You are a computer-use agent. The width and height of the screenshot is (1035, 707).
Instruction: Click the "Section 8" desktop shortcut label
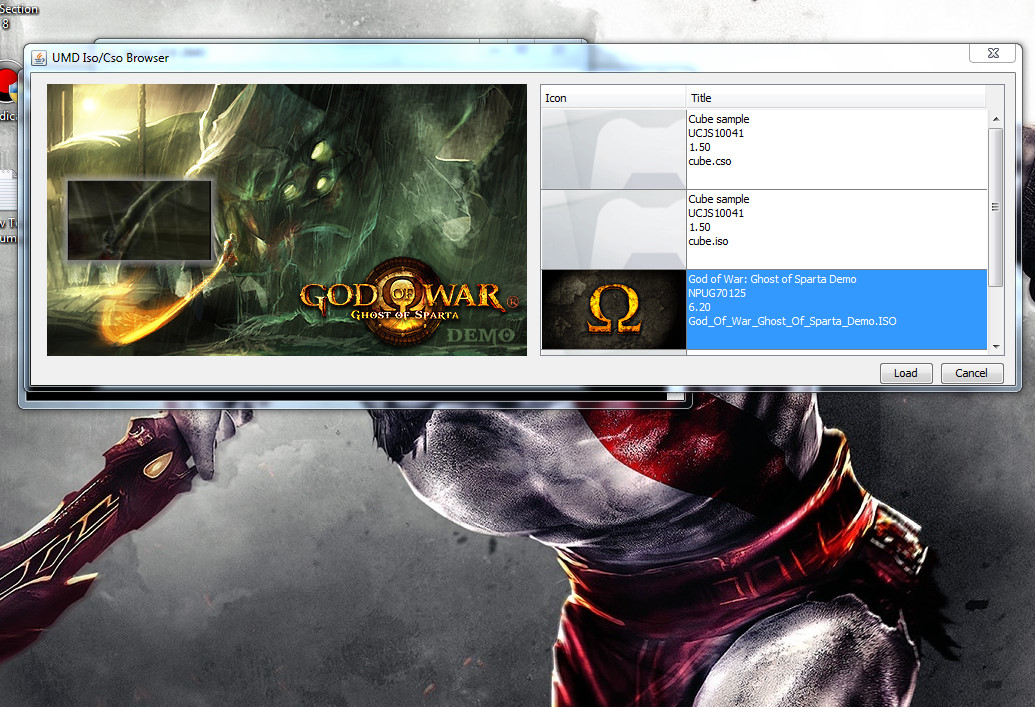click(x=18, y=16)
